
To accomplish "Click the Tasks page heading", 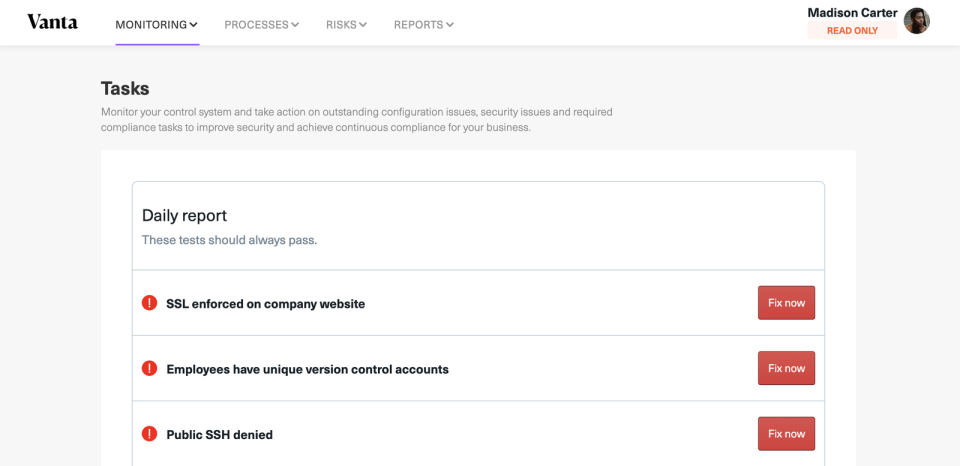I will pos(125,88).
